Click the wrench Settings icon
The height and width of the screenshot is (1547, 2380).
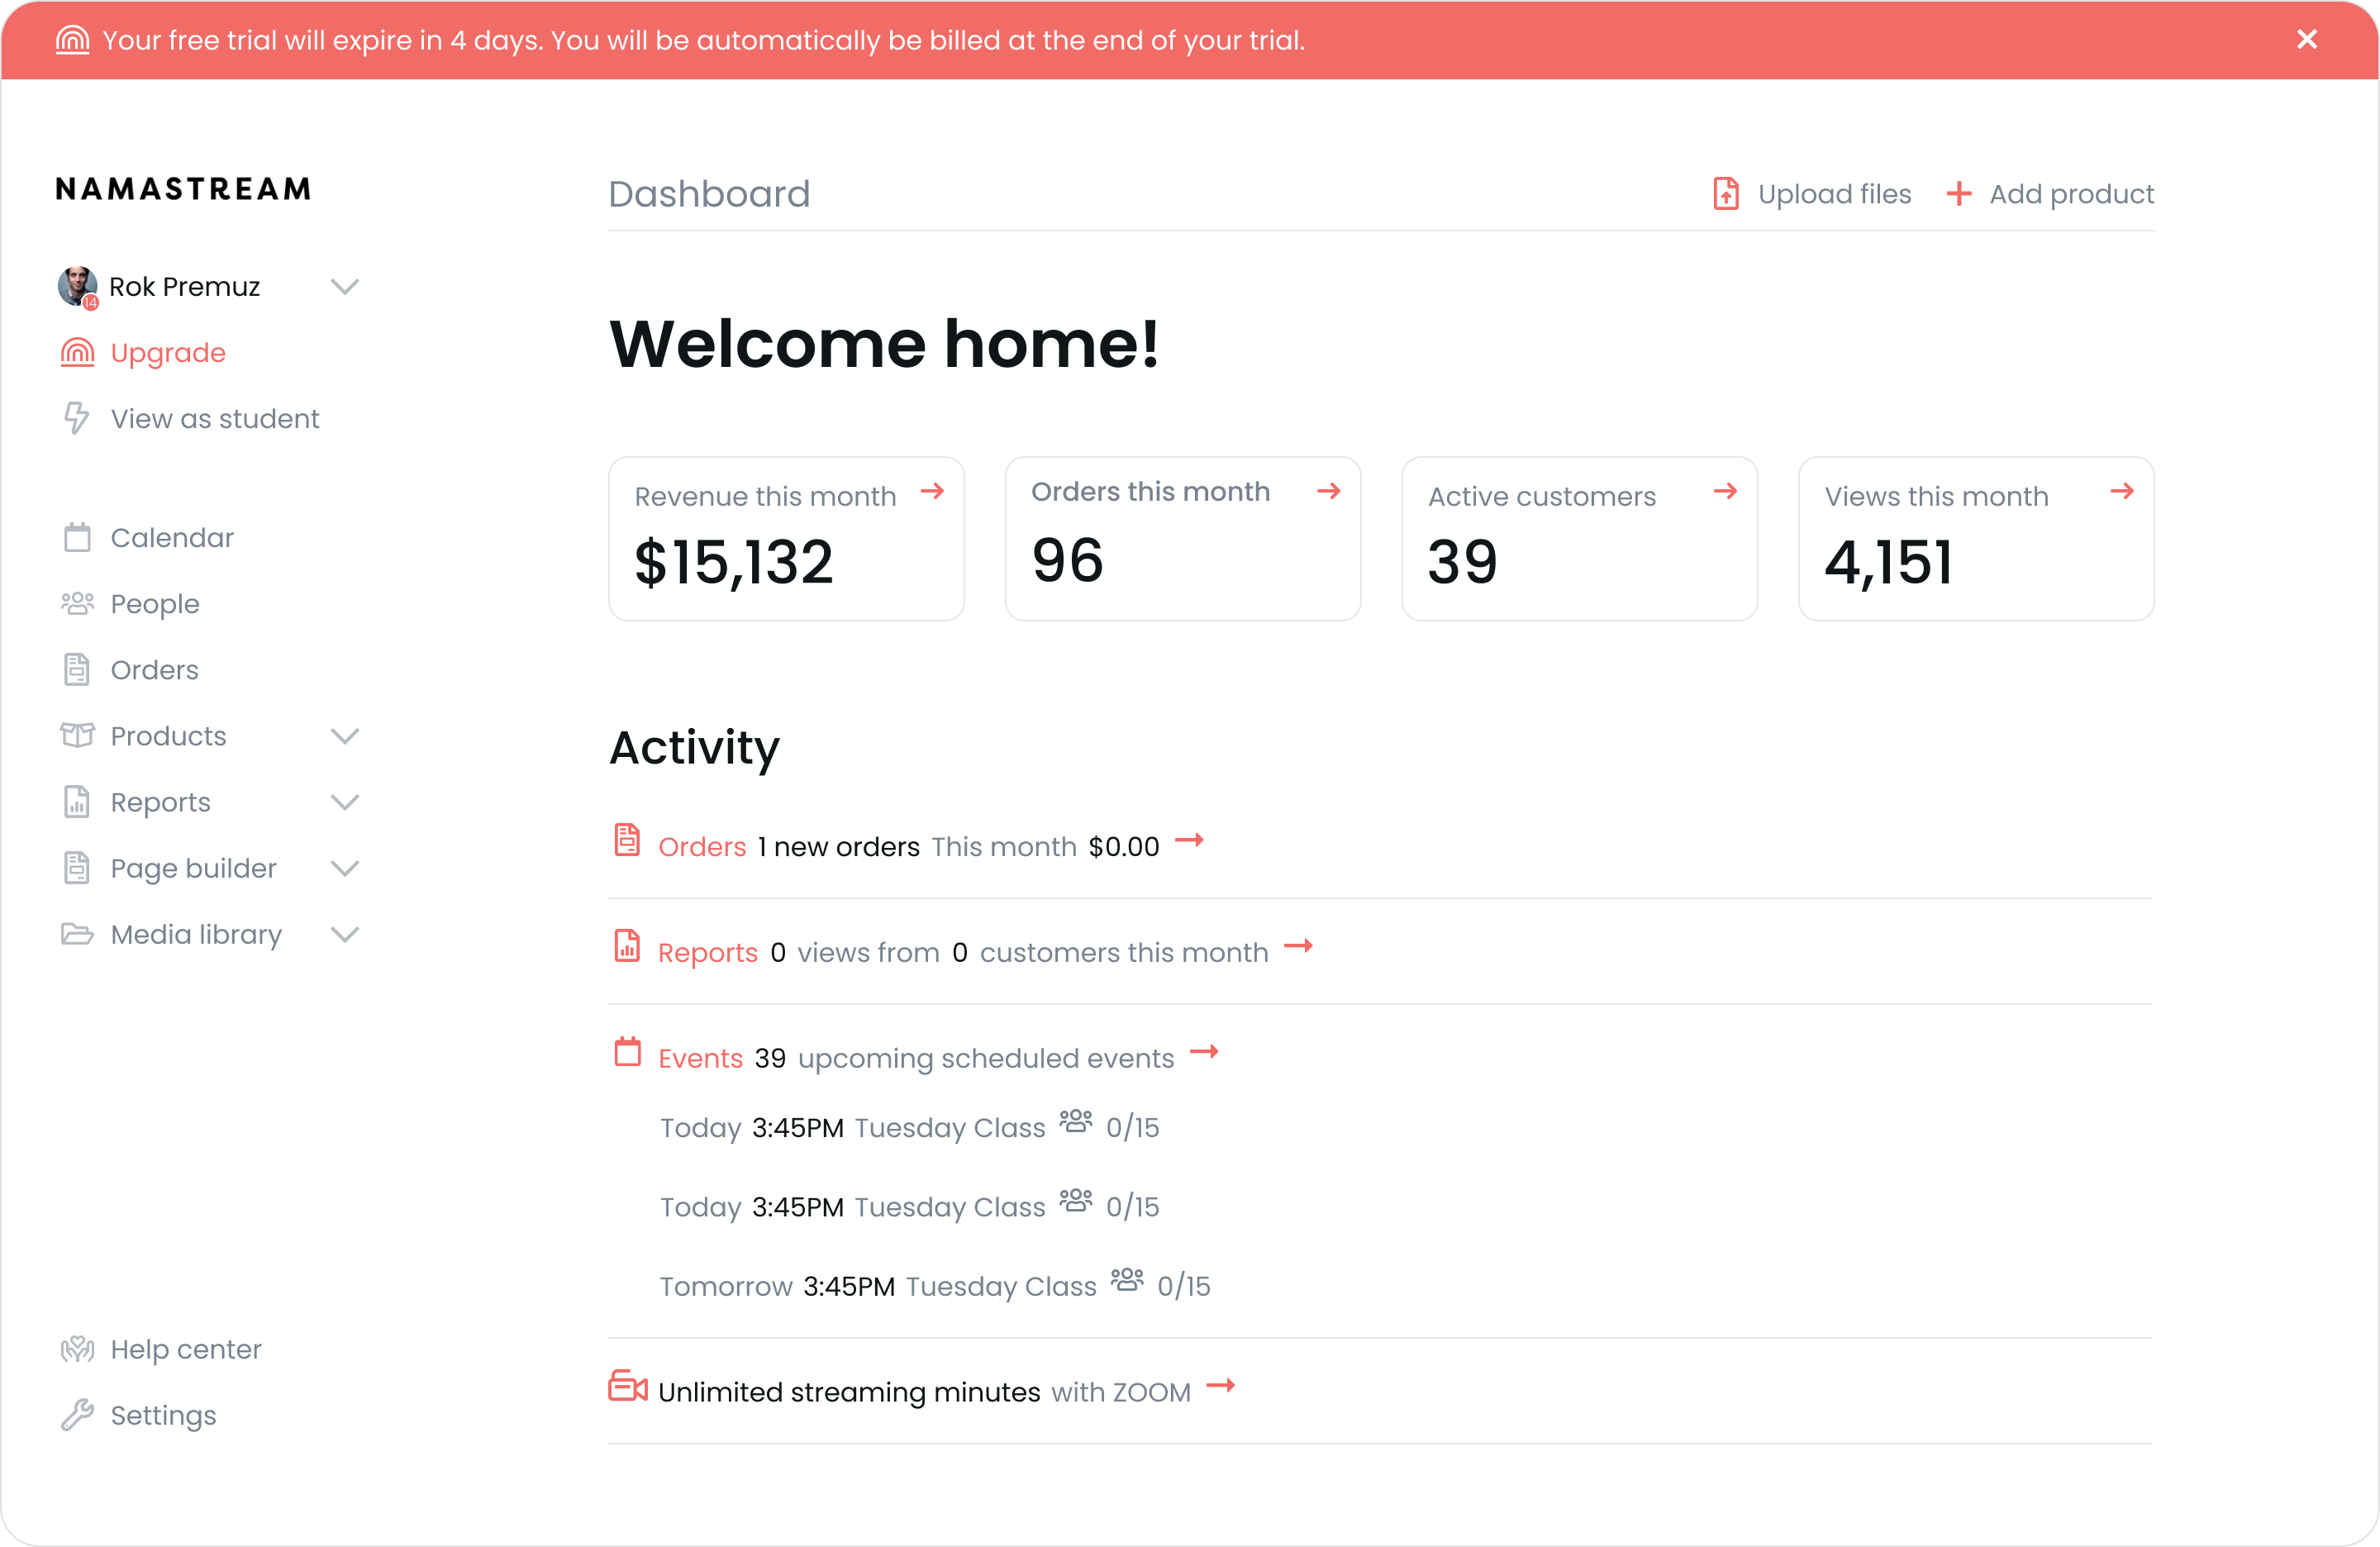[x=77, y=1415]
